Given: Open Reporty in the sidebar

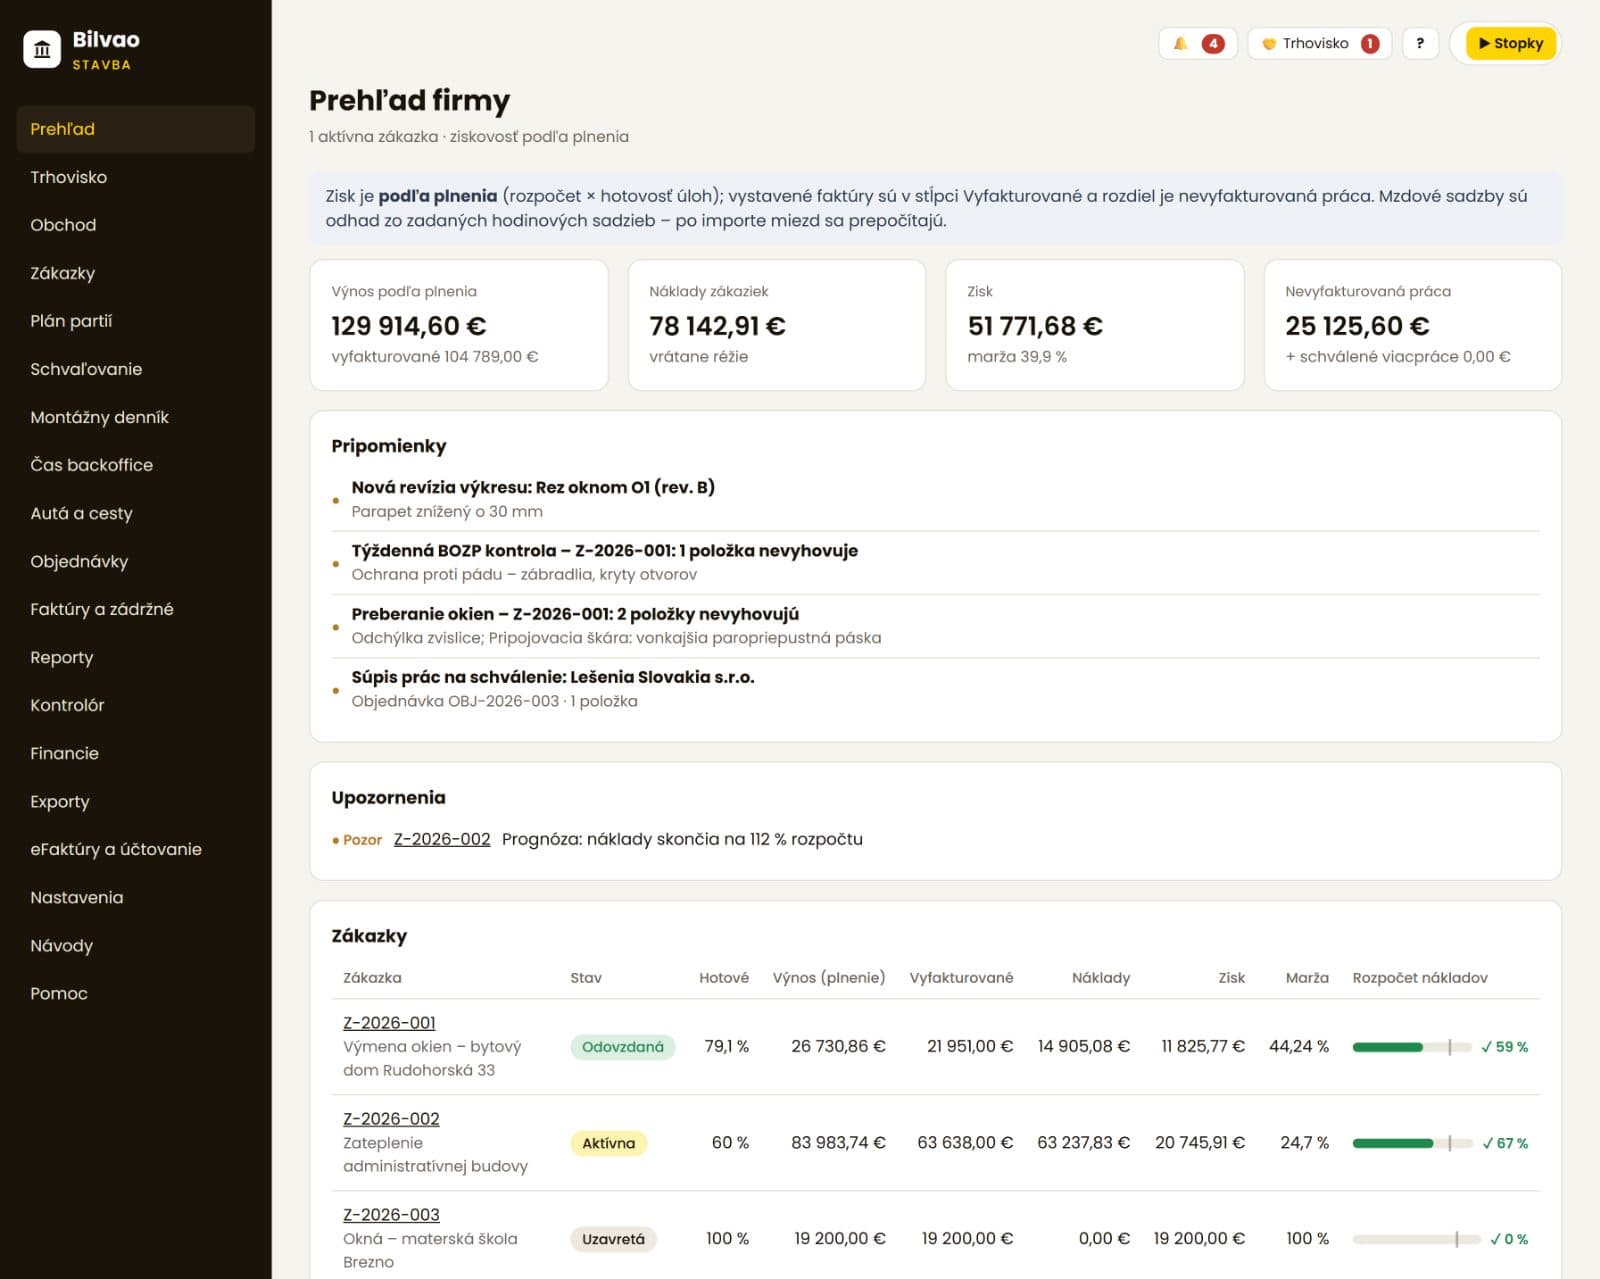Looking at the screenshot, I should point(135,657).
